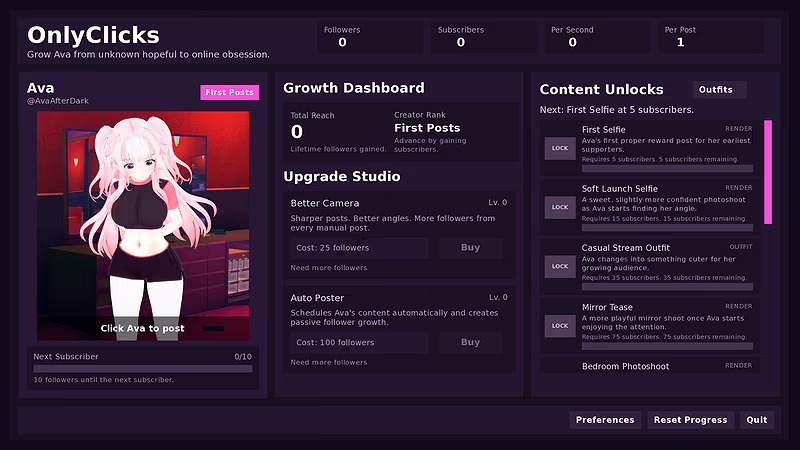
Task: Click the Reset Progress button
Action: pyautogui.click(x=690, y=420)
